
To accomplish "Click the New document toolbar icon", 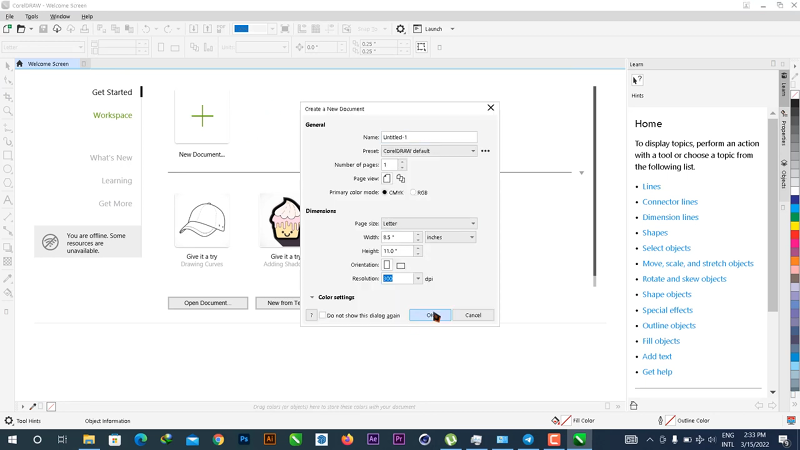I will [x=7, y=29].
